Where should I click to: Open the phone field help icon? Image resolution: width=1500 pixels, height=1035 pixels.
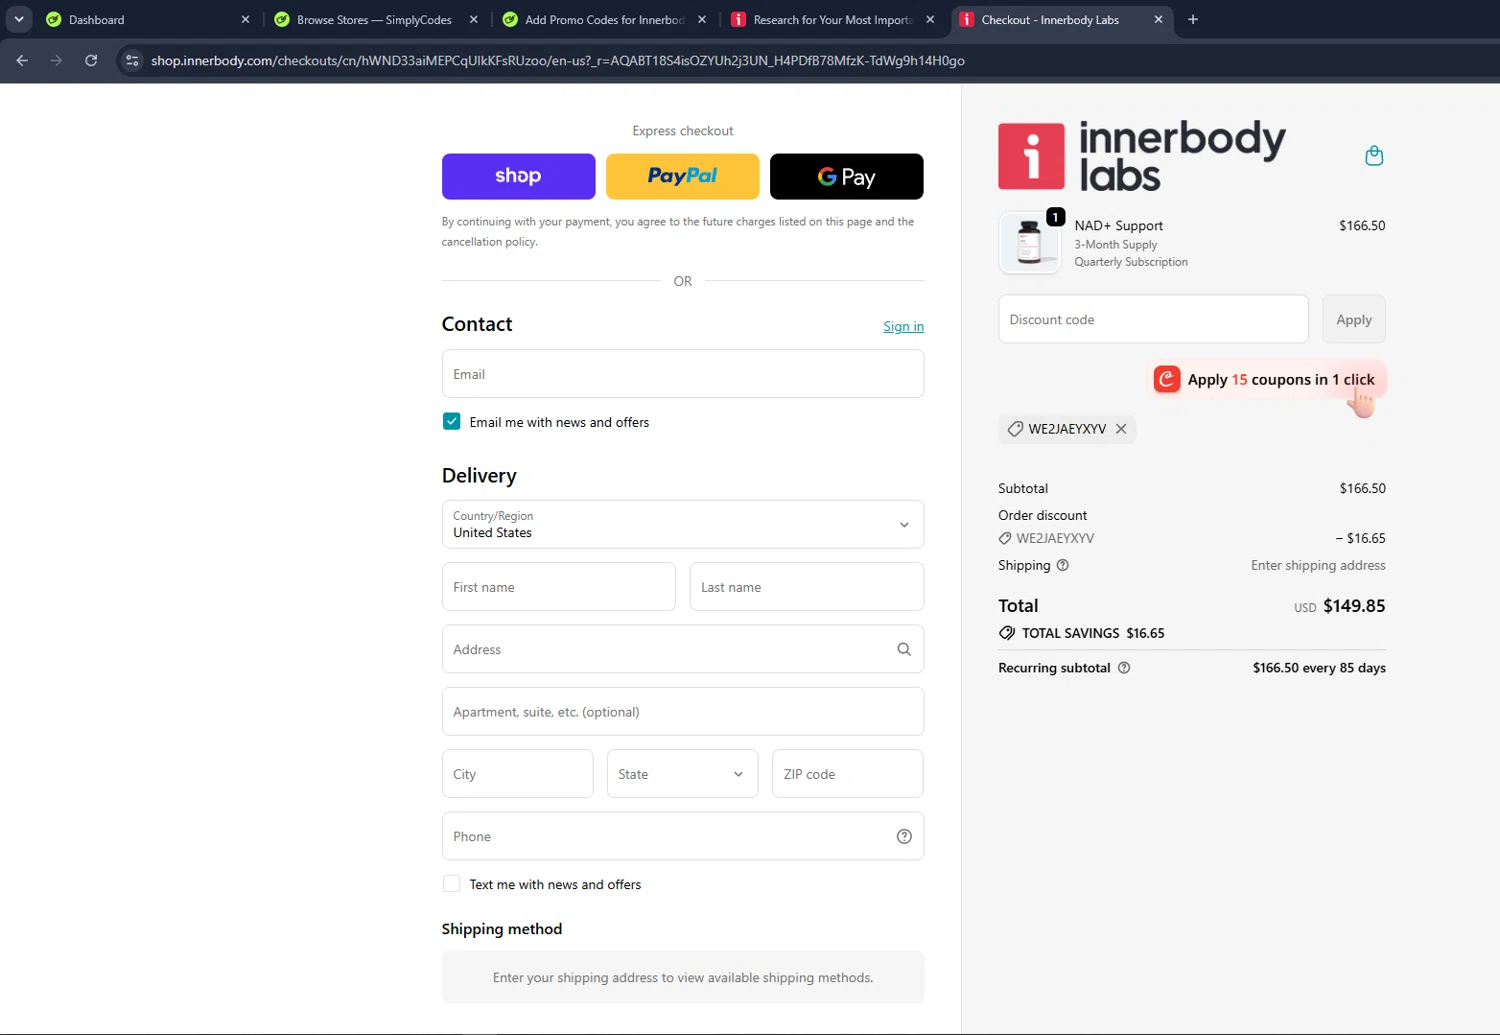click(904, 836)
